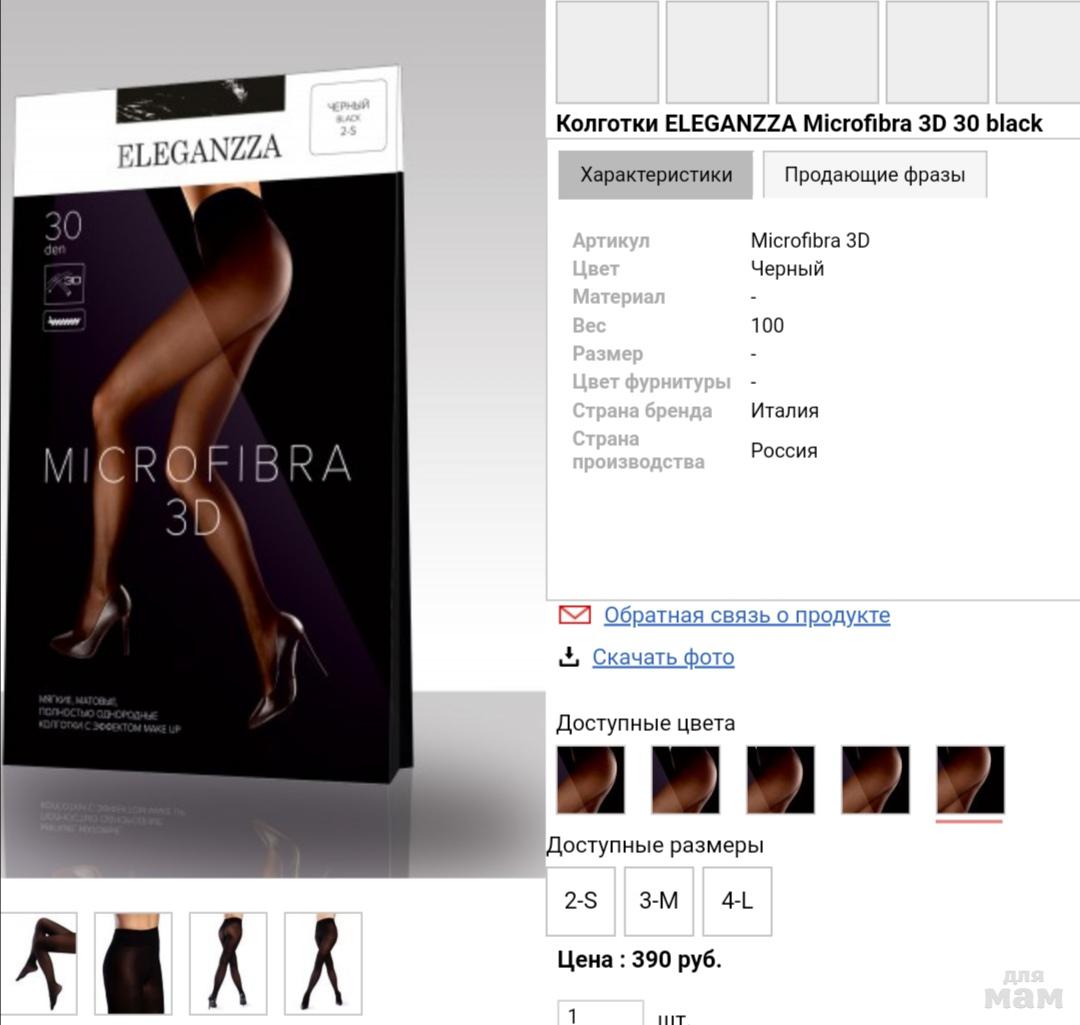
Task: View first thumbnail of crossed legs
Action: [40, 963]
